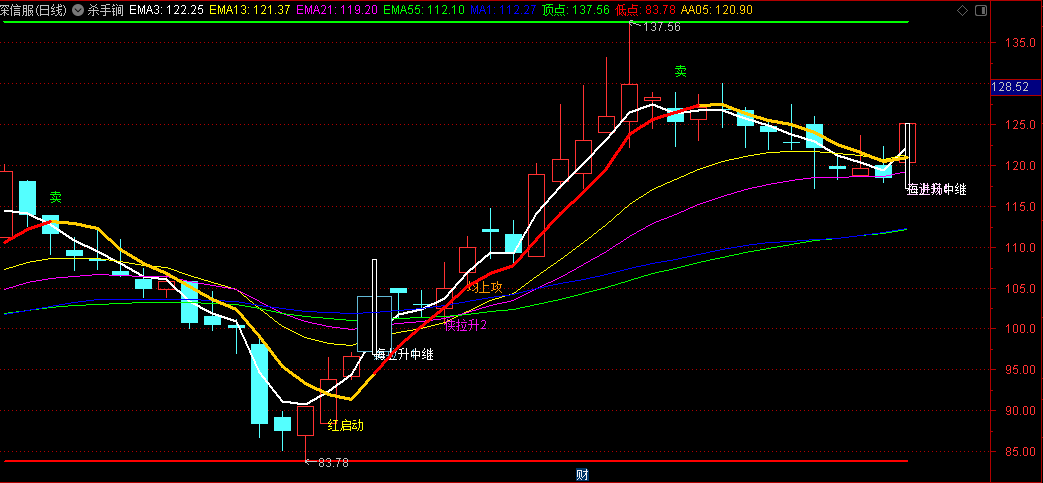1043x483 pixels.
Task: Click the candlestick bottoming at 83.78
Action: click(x=305, y=432)
